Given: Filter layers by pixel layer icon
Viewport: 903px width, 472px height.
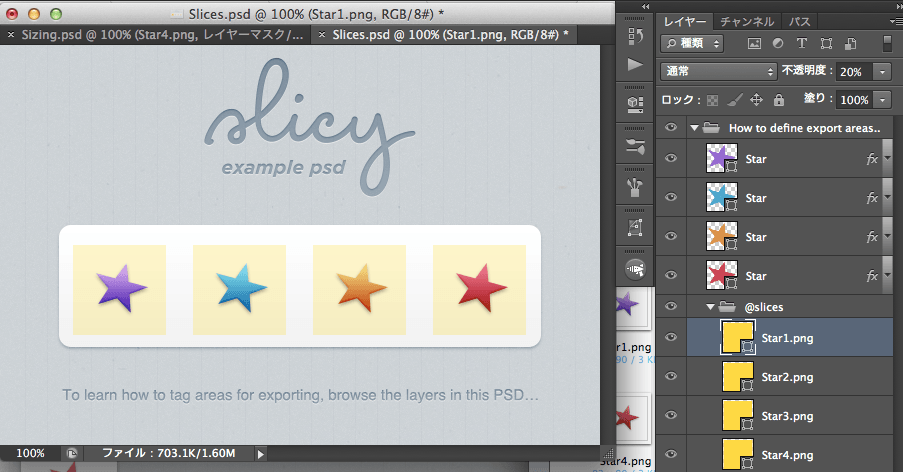Looking at the screenshot, I should coord(753,43).
